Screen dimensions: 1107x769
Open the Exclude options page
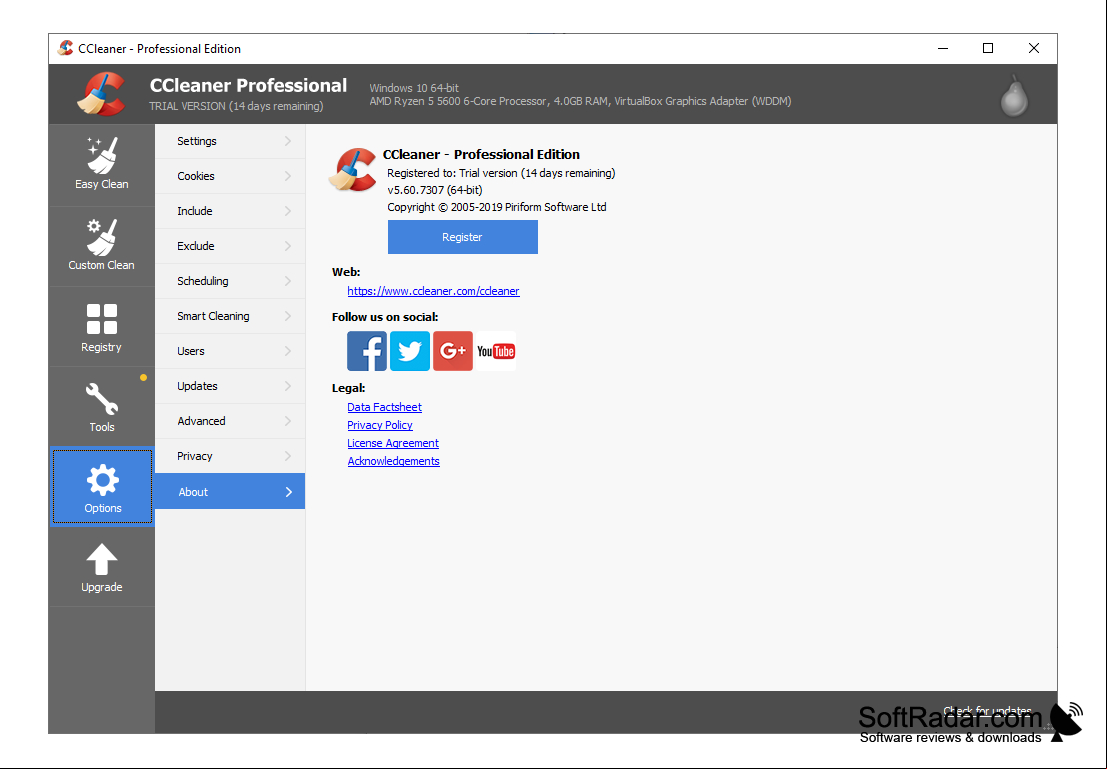point(230,246)
